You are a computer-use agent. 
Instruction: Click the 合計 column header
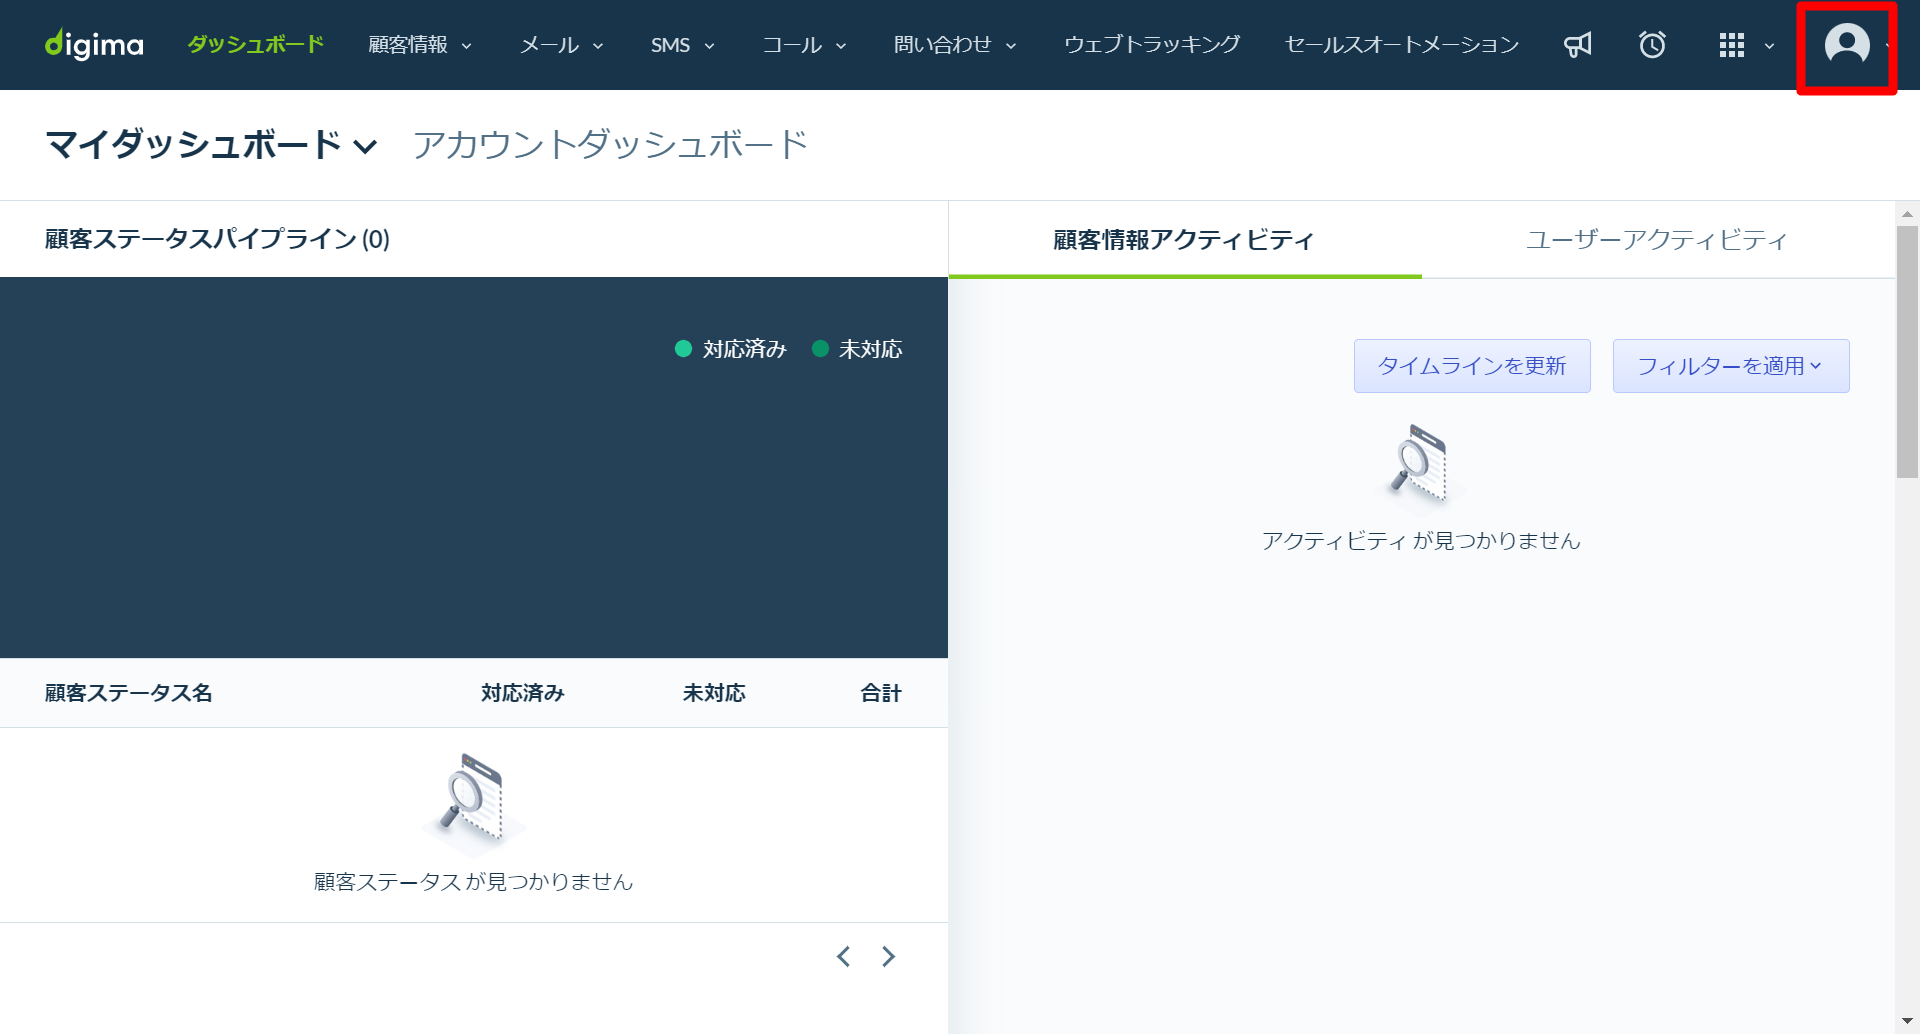(x=881, y=693)
